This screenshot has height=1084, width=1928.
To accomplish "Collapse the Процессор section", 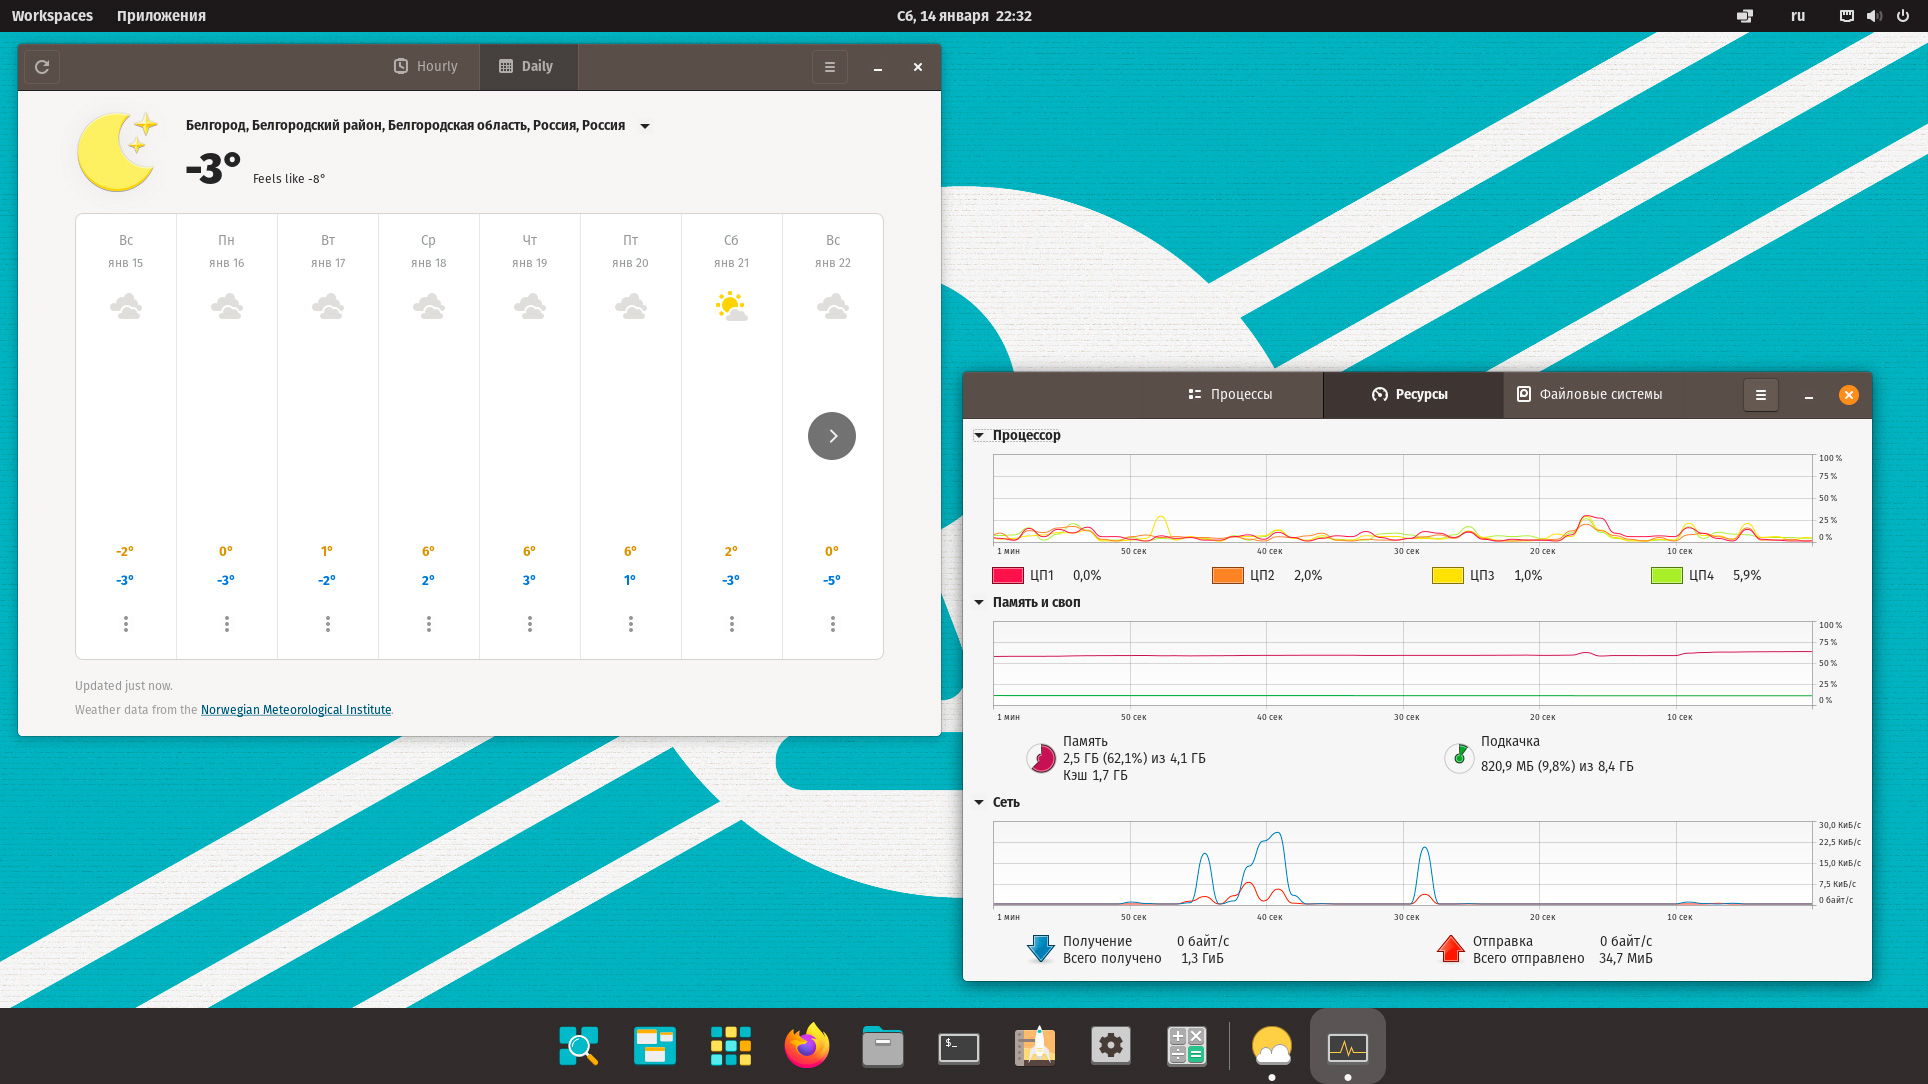I will coord(980,436).
